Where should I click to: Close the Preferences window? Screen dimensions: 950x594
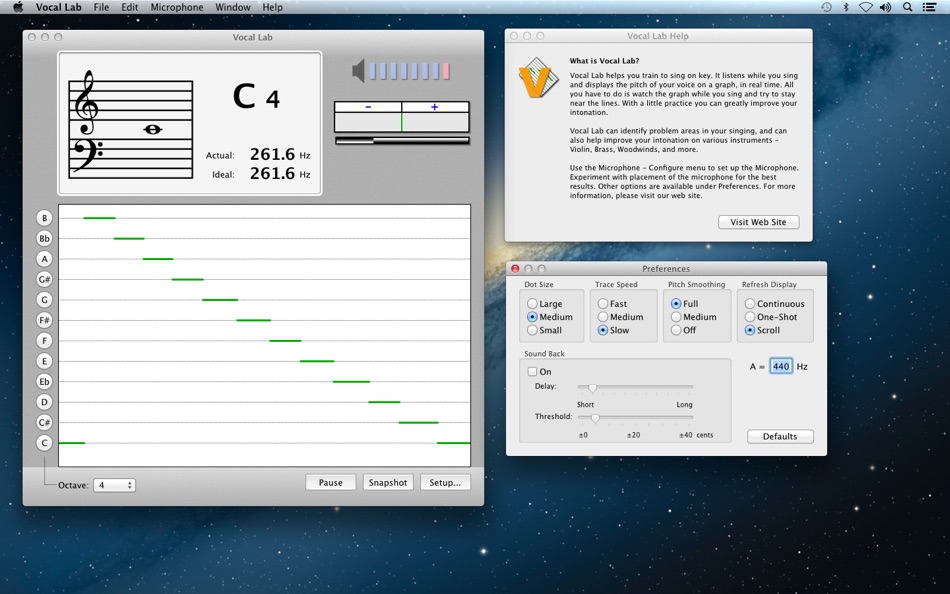tap(516, 269)
